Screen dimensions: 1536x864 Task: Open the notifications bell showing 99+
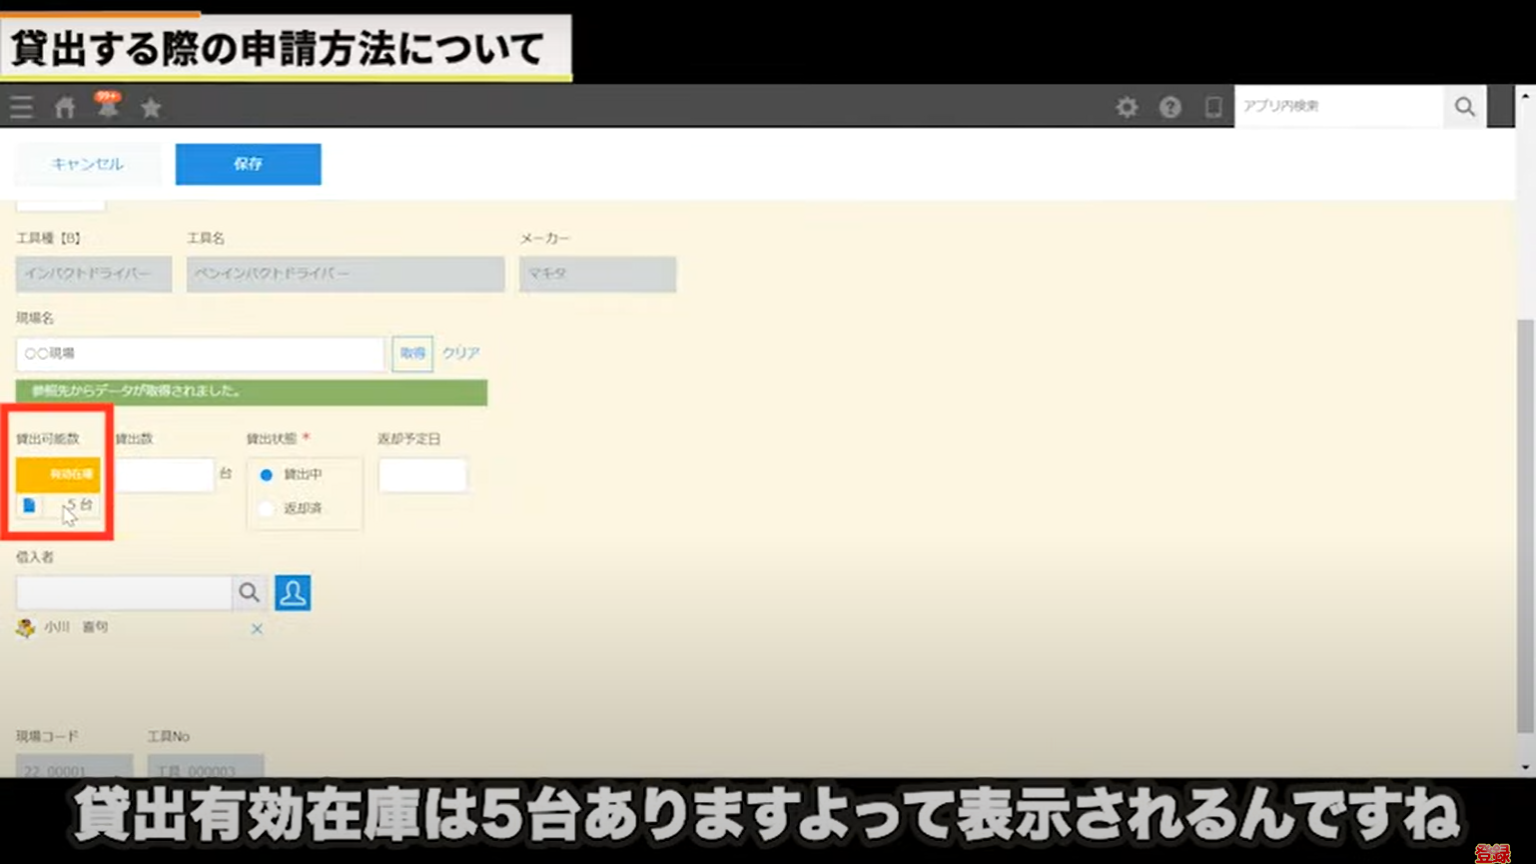tap(108, 107)
